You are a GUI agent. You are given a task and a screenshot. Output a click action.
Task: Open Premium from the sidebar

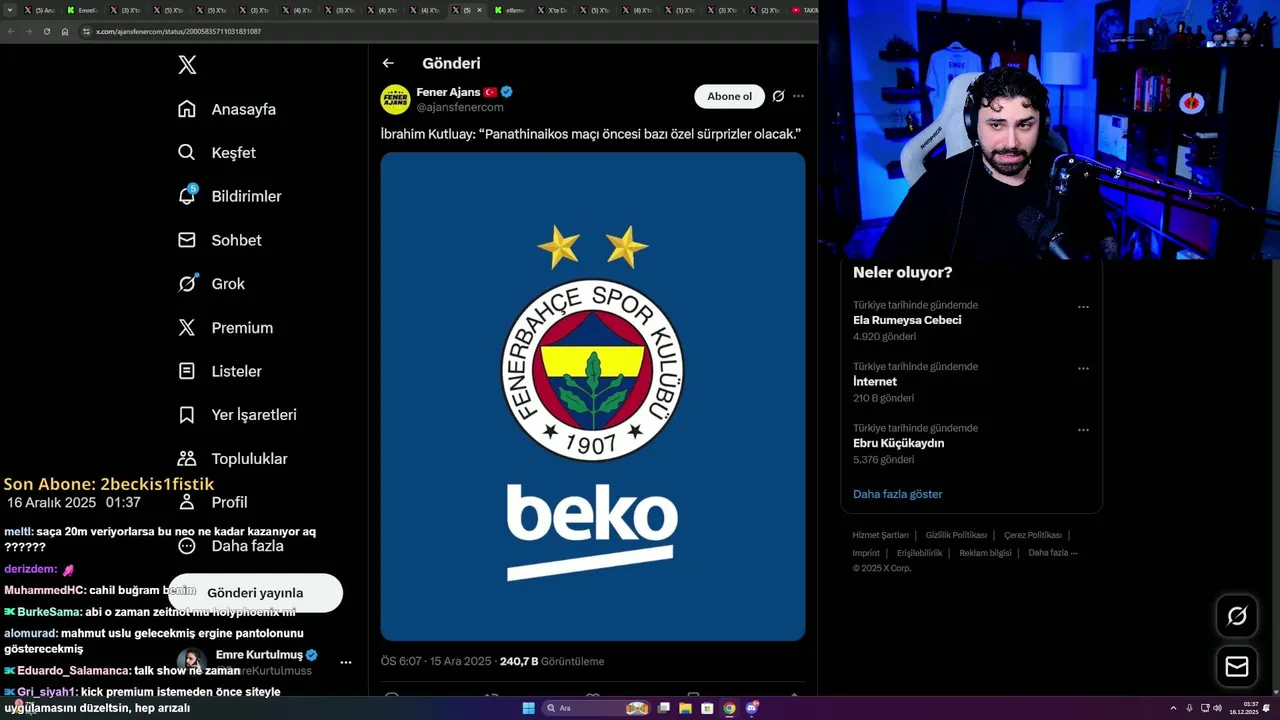click(x=225, y=327)
